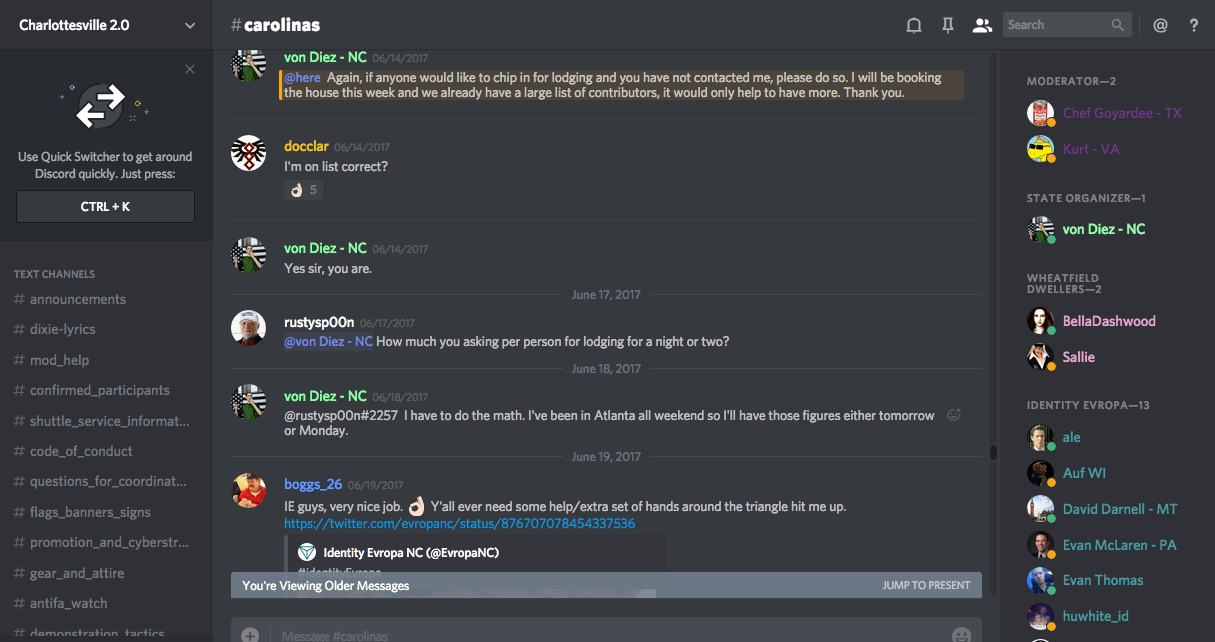Click in the Search field
Image resolution: width=1215 pixels, height=642 pixels.
click(x=1056, y=25)
